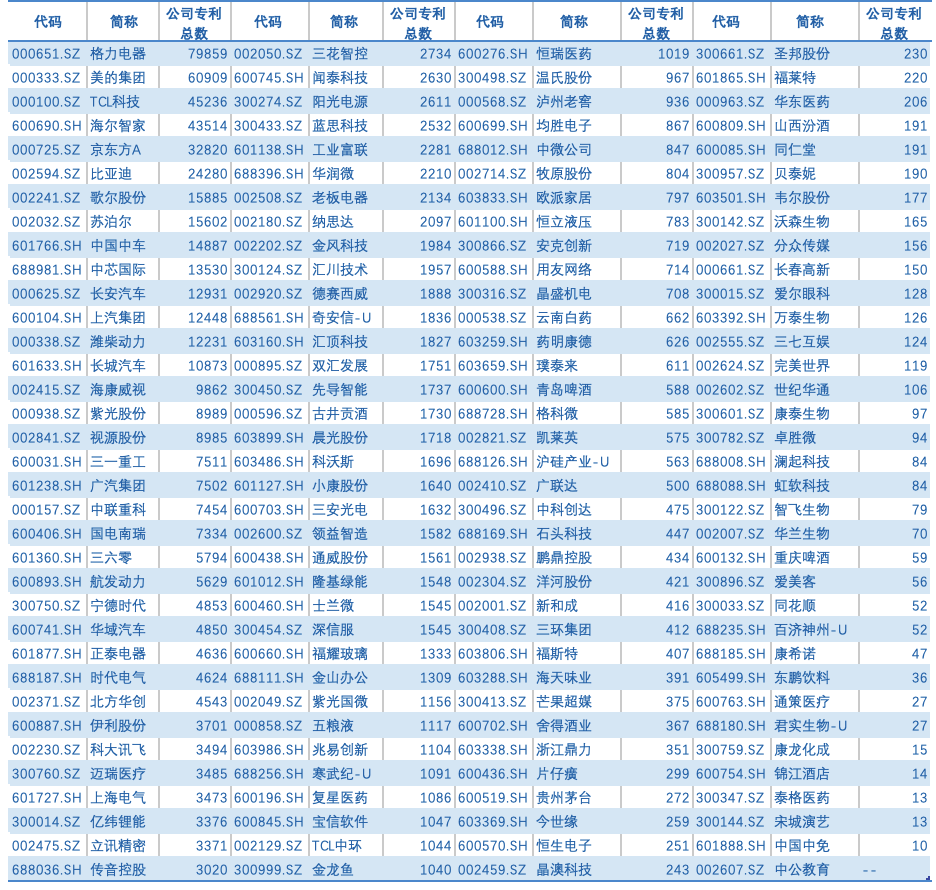
Task: Select code 002607.SZ
Action: 730,870
